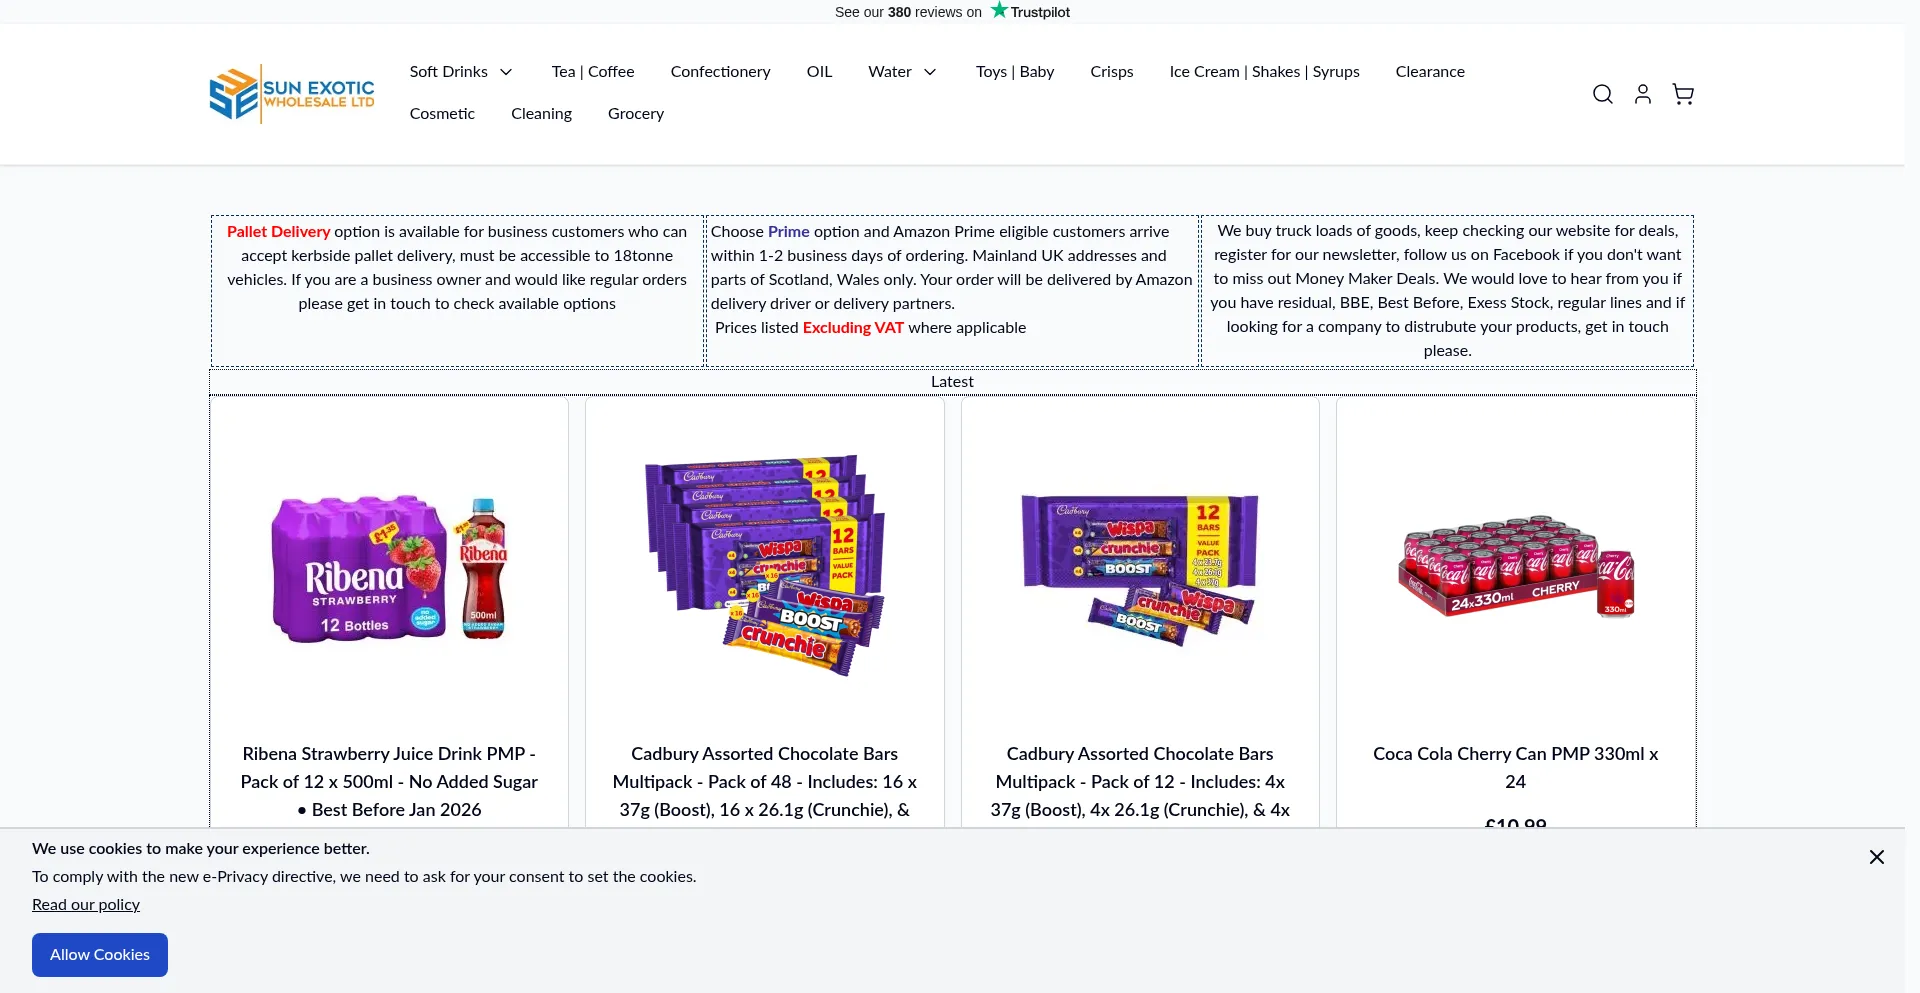Click the Sun Exotic Wholesale logo
Viewport: 1920px width, 993px height.
pyautogui.click(x=292, y=94)
